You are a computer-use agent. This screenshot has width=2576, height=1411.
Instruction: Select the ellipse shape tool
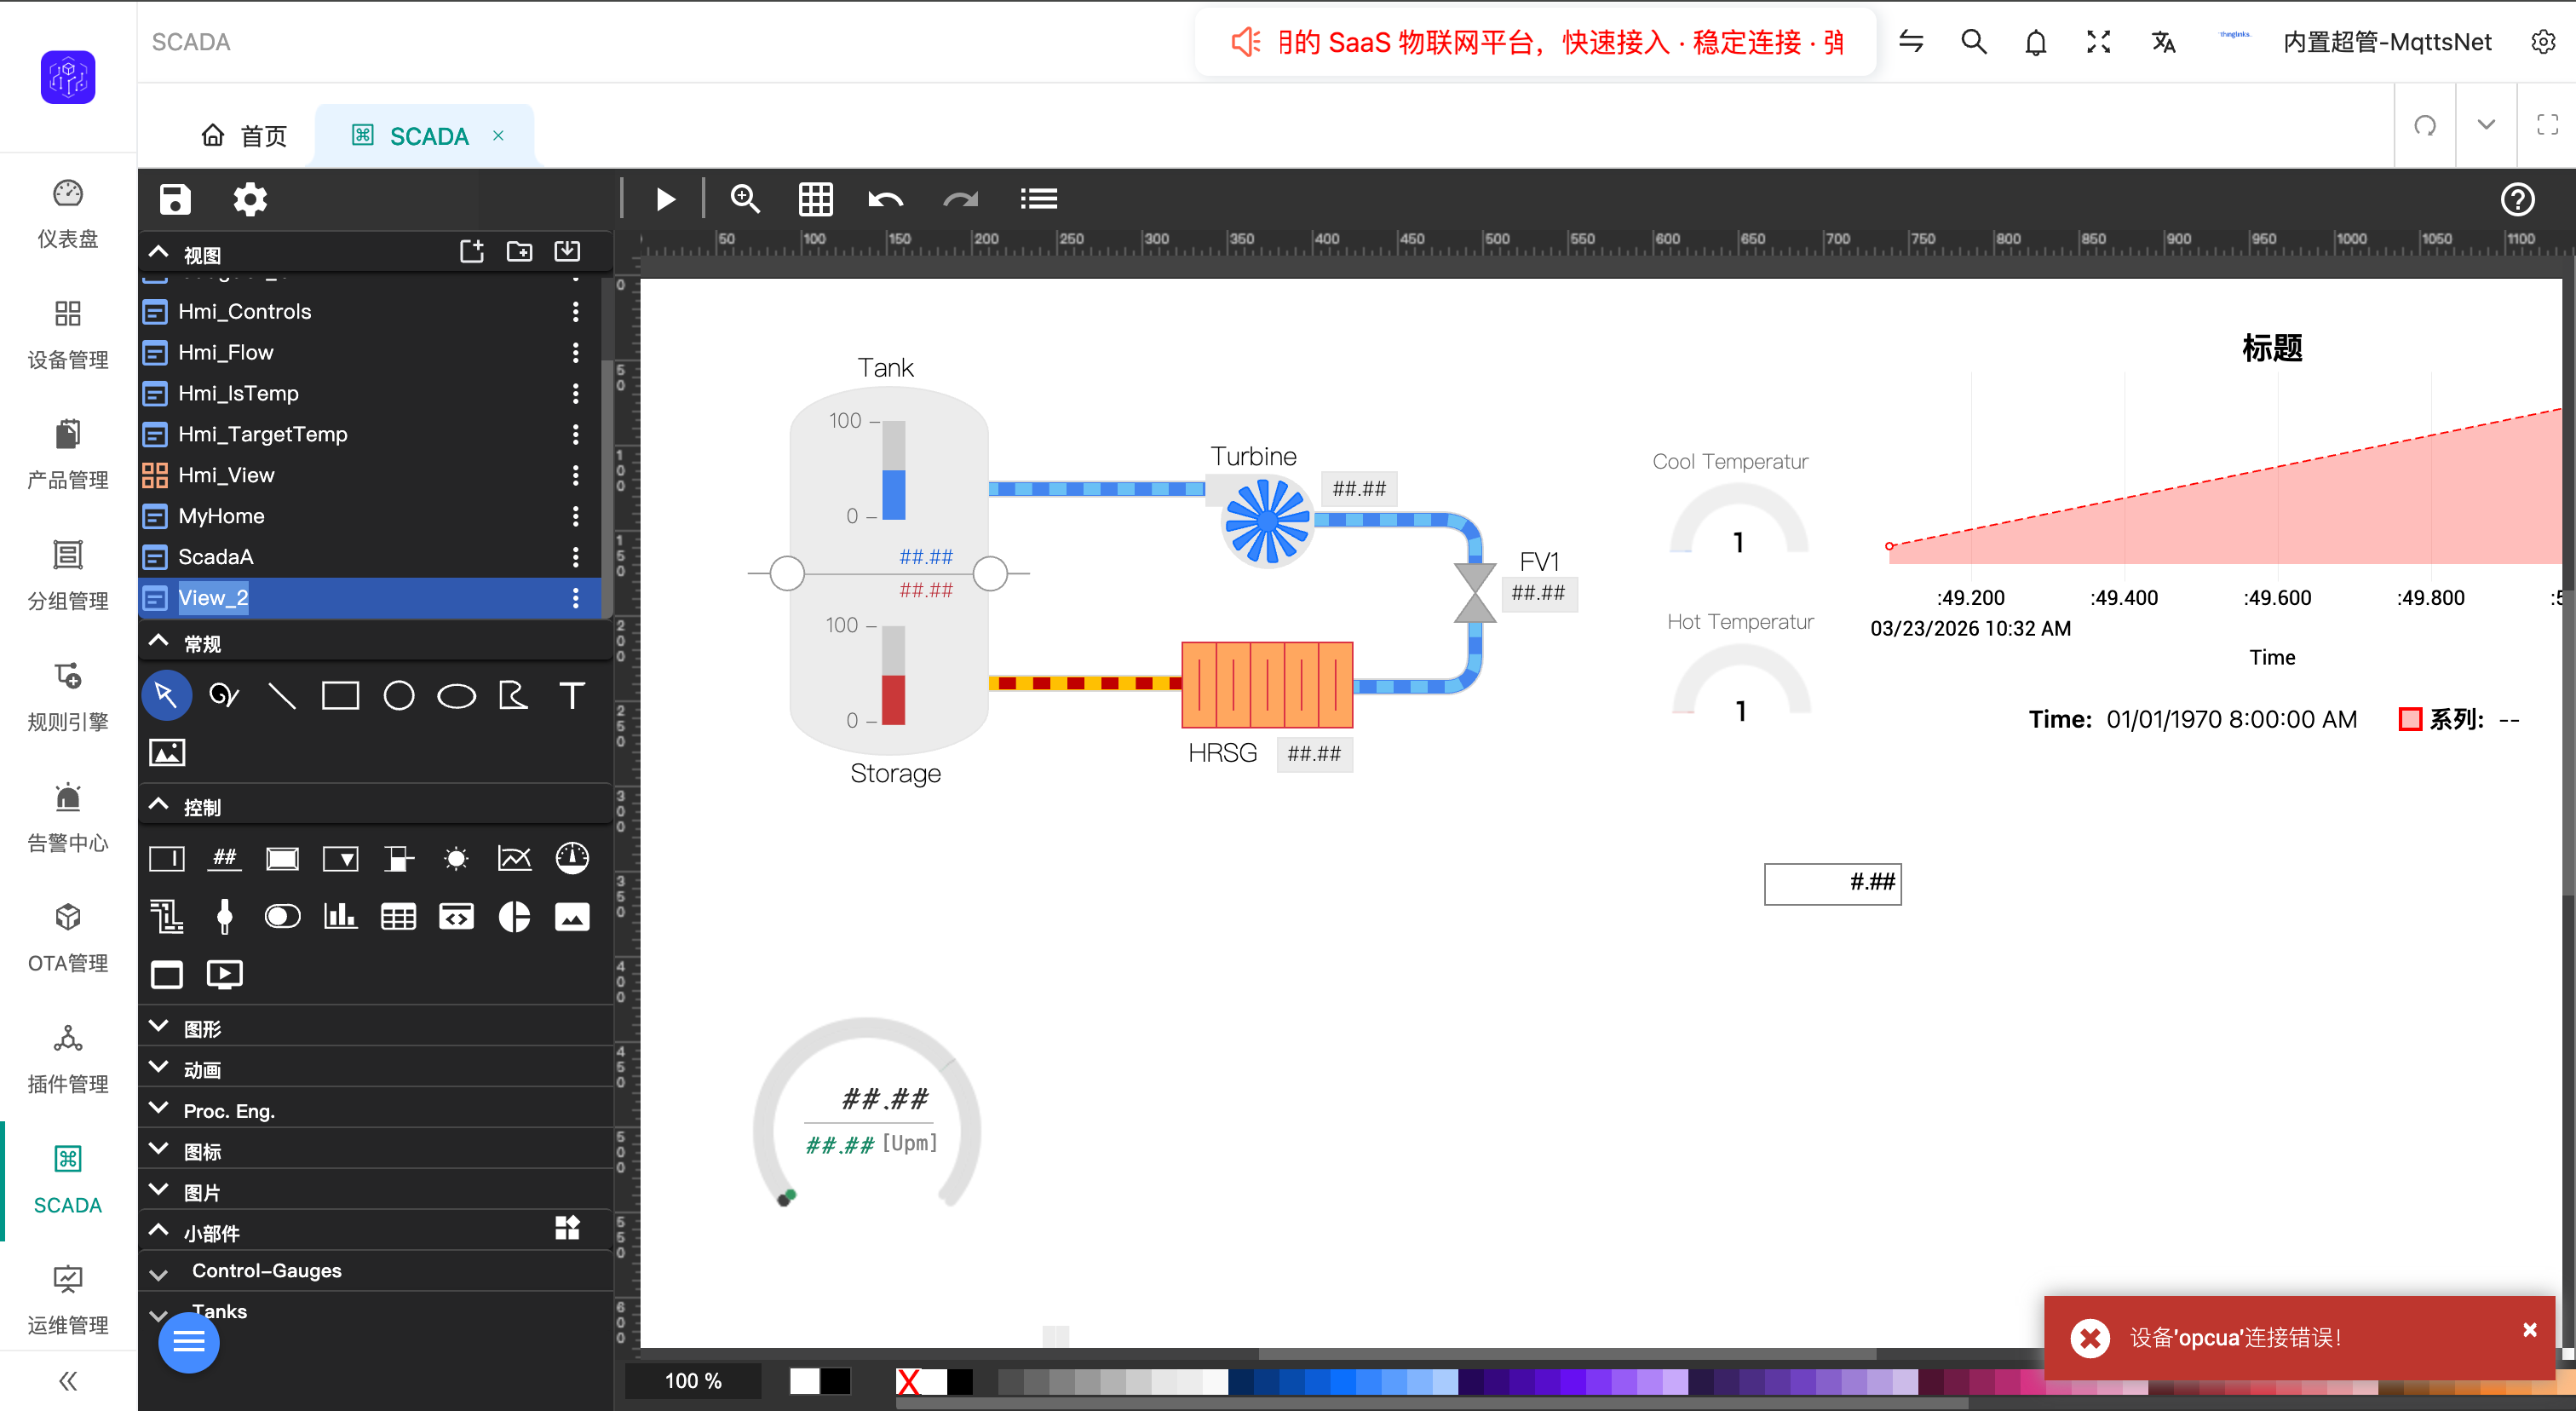point(457,695)
